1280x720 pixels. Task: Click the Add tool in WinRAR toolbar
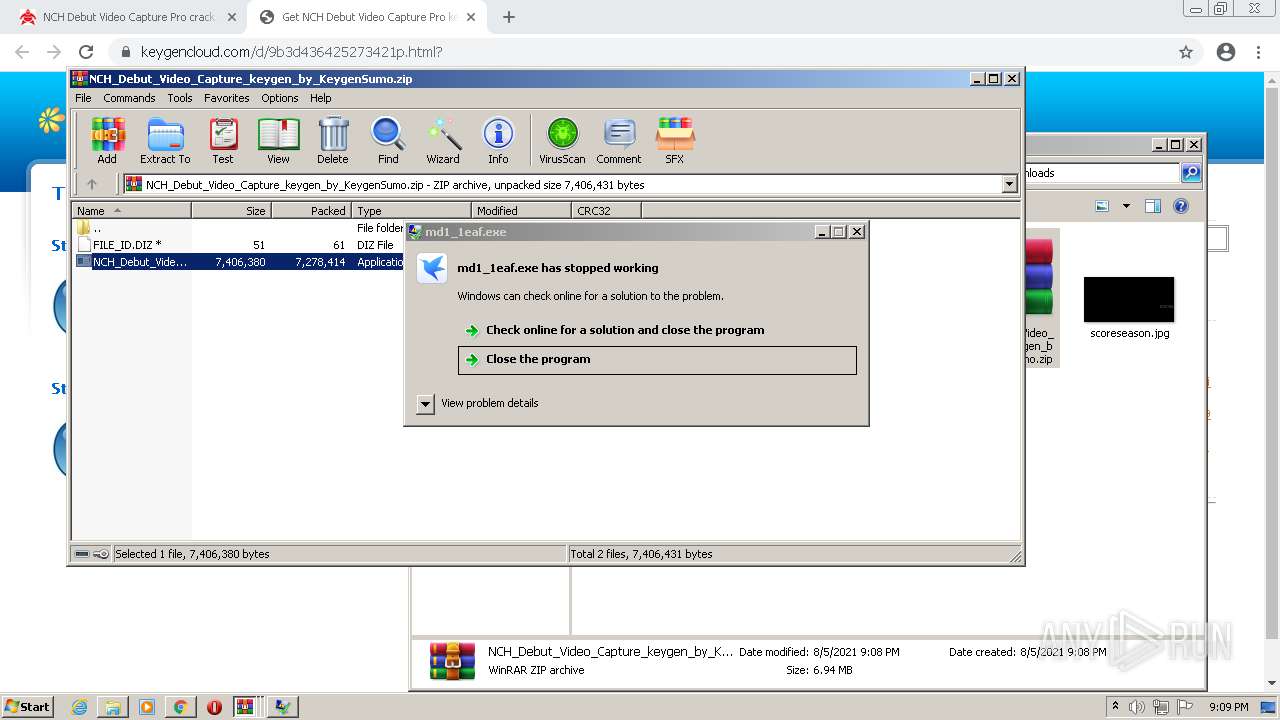pos(107,141)
